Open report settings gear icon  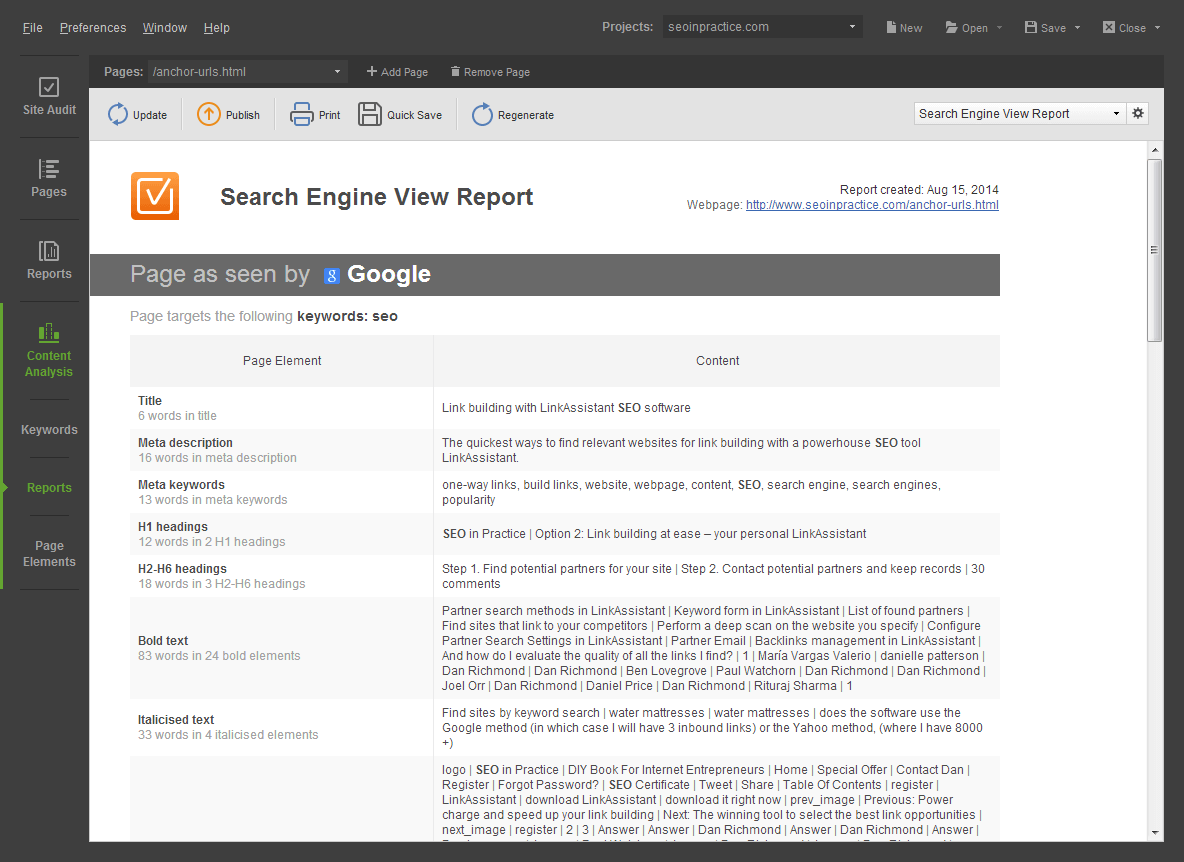[1138, 114]
